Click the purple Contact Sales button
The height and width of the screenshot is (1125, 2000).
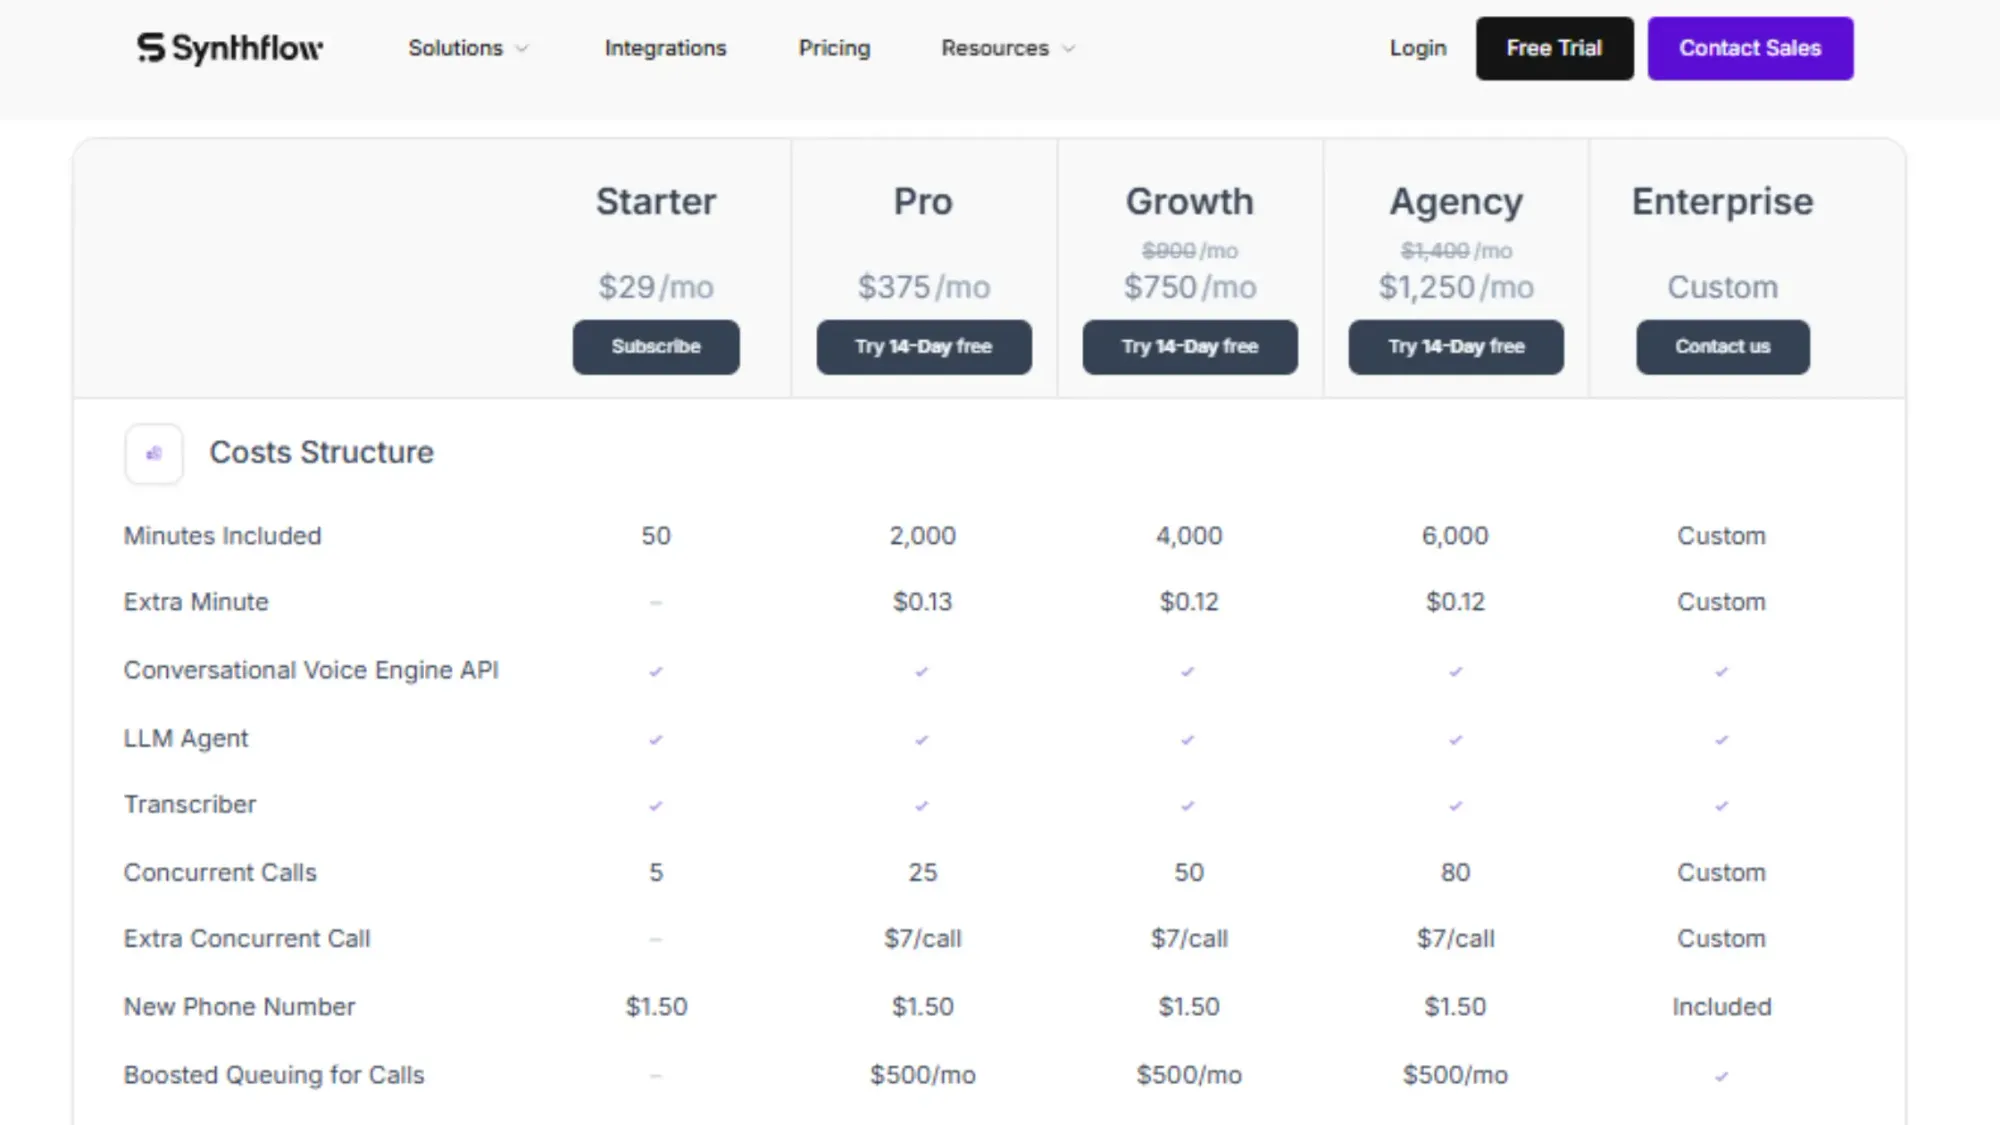point(1750,48)
